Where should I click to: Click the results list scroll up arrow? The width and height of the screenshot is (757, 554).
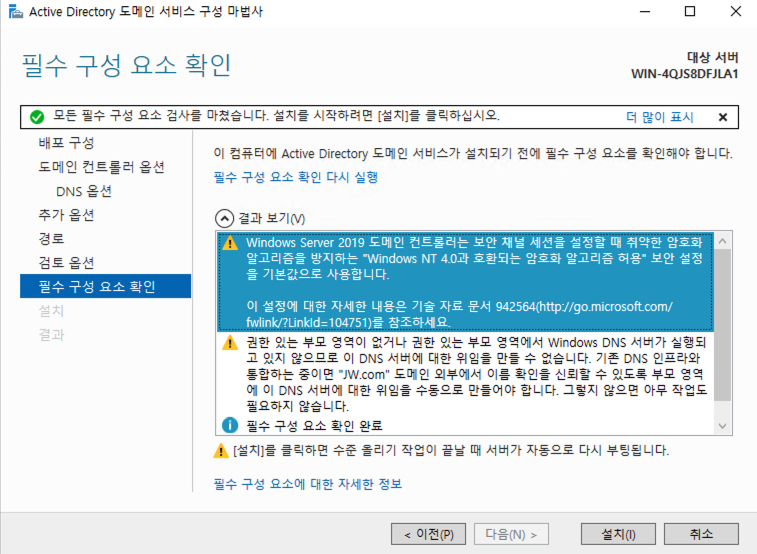pyautogui.click(x=722, y=241)
